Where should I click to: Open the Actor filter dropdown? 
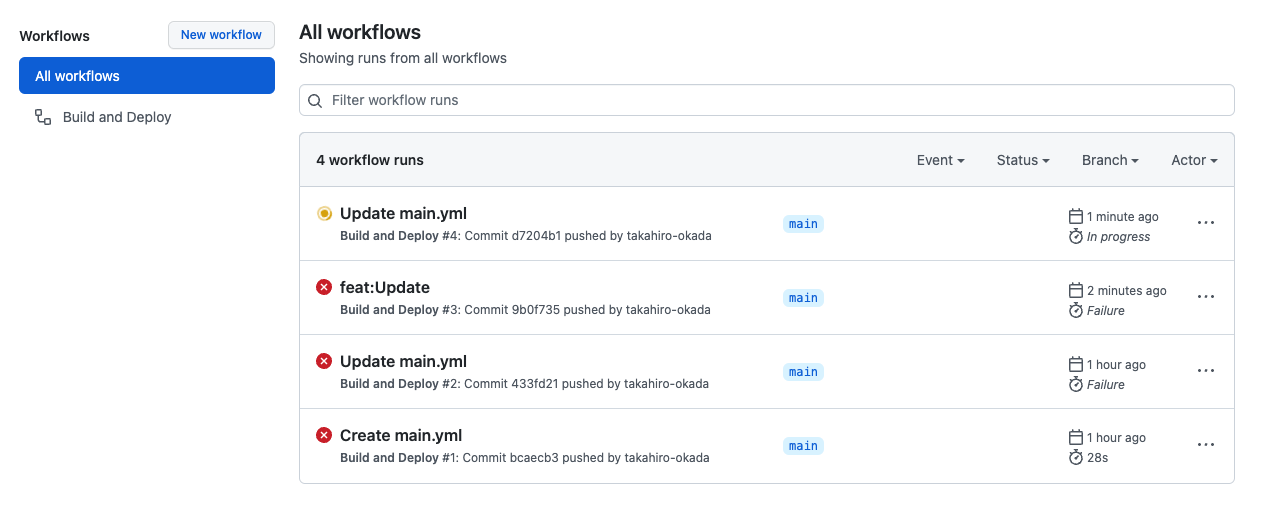coord(1194,160)
